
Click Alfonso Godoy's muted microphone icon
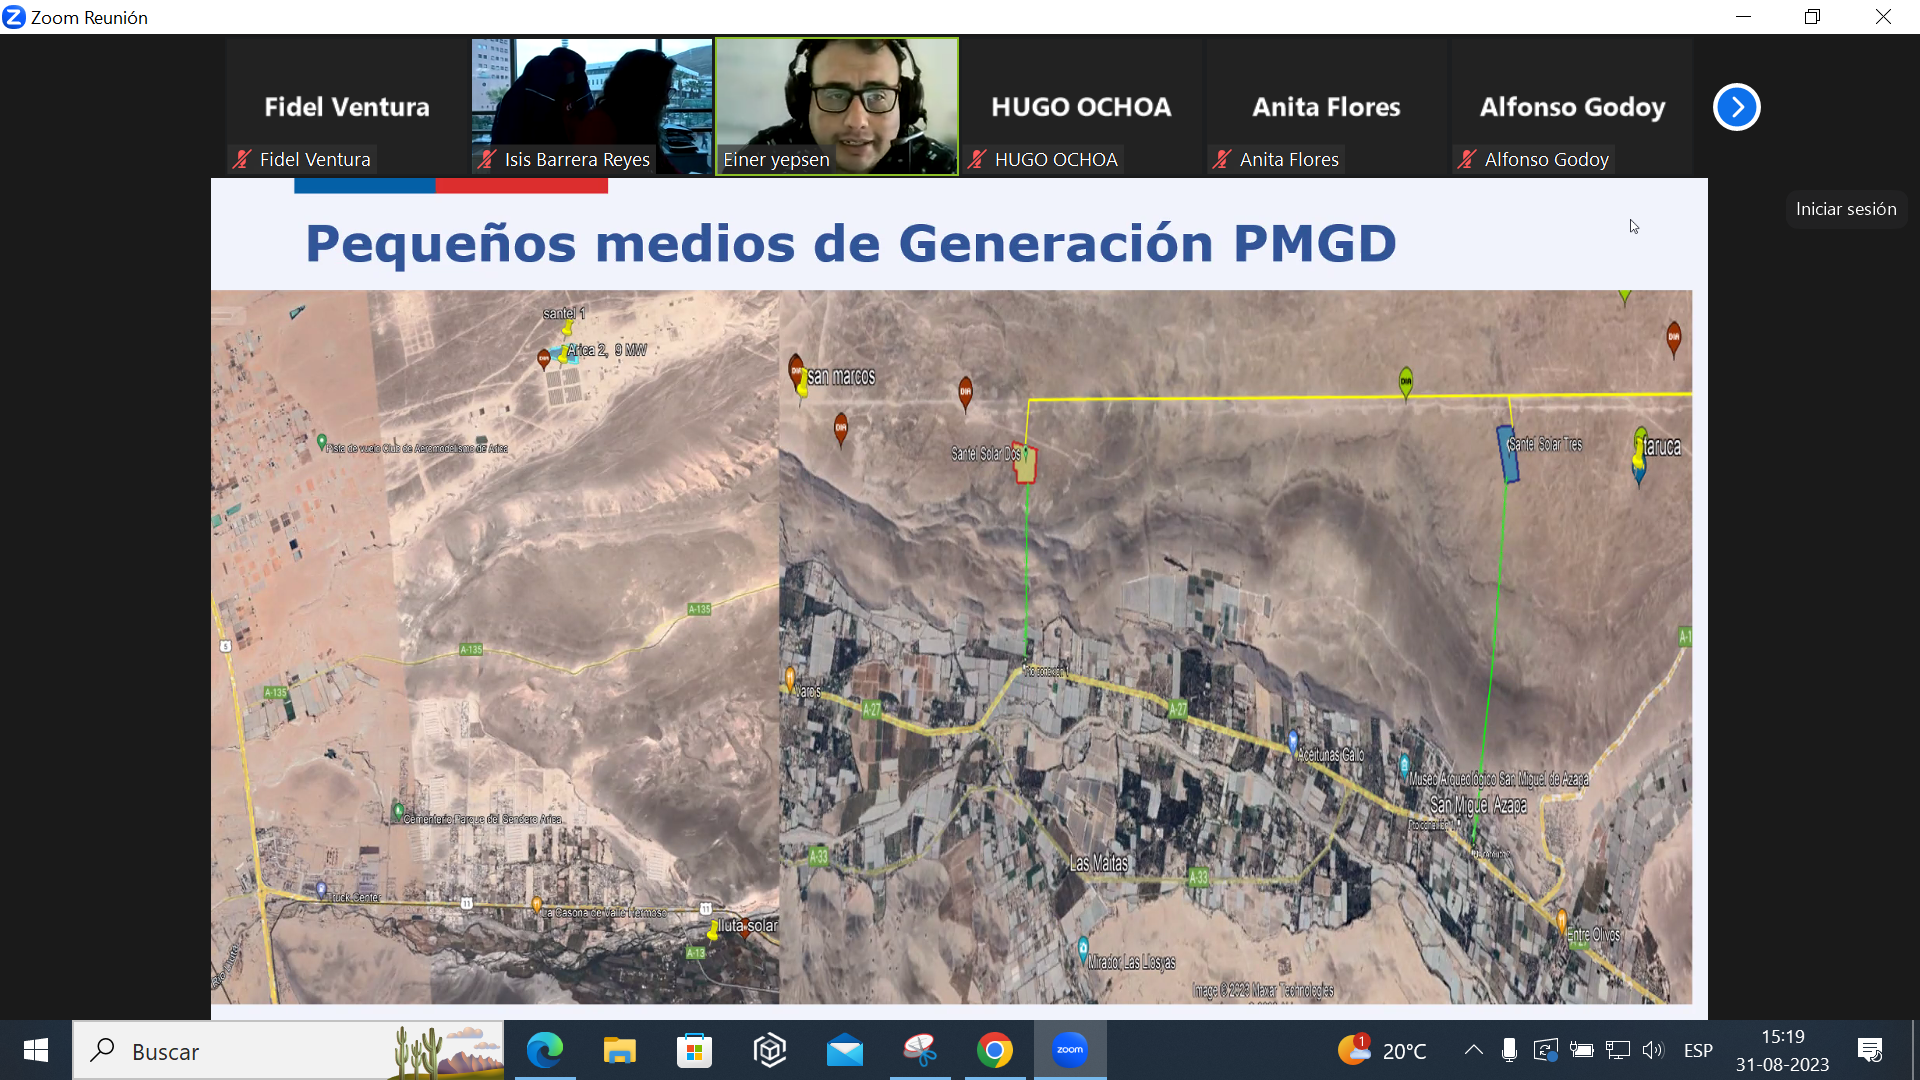[x=1466, y=159]
